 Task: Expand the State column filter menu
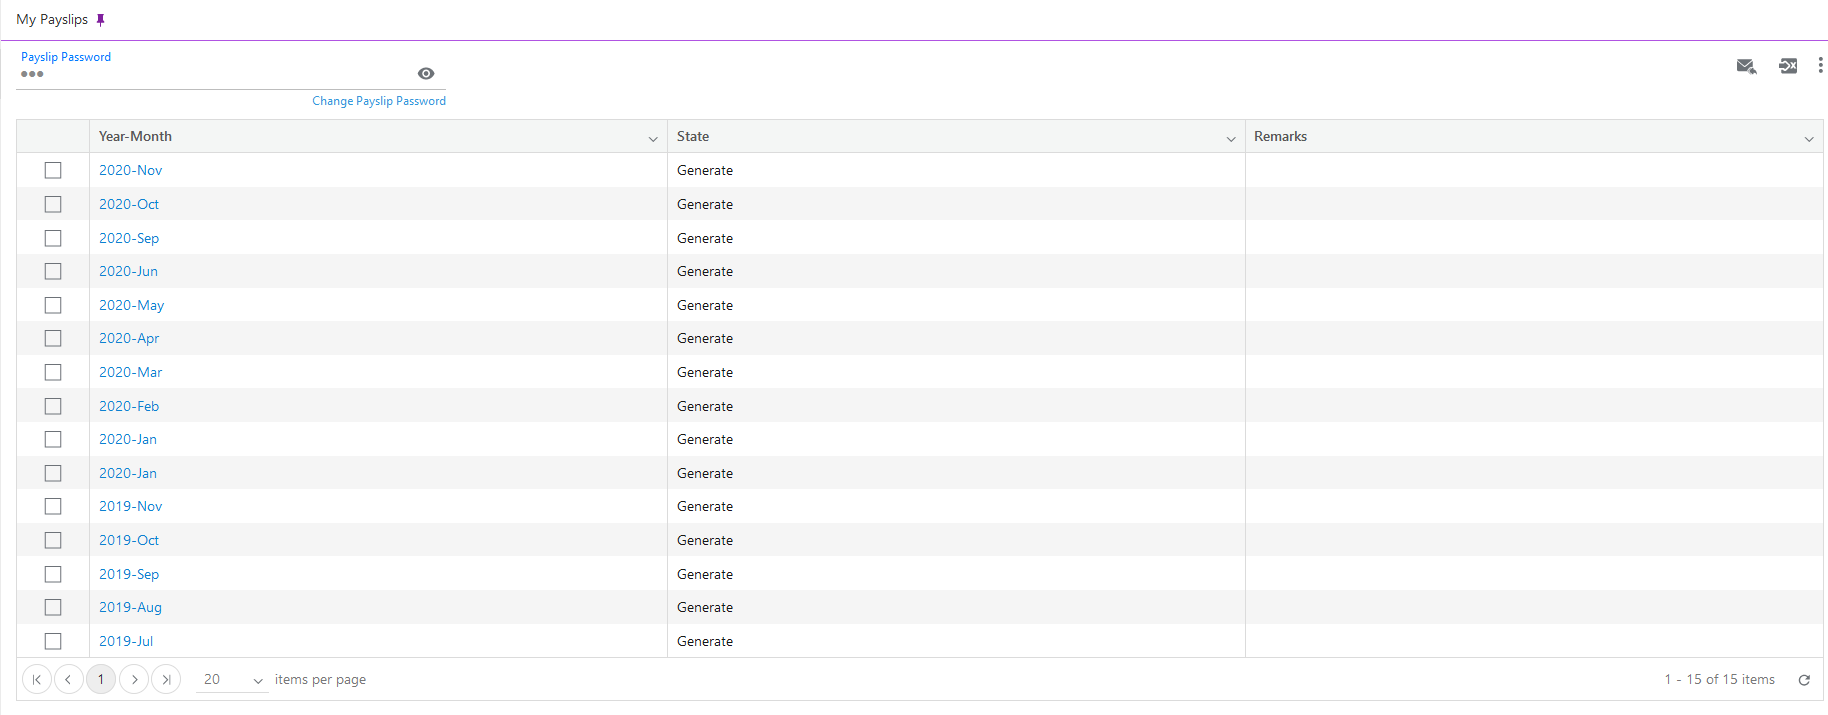coord(1231,138)
